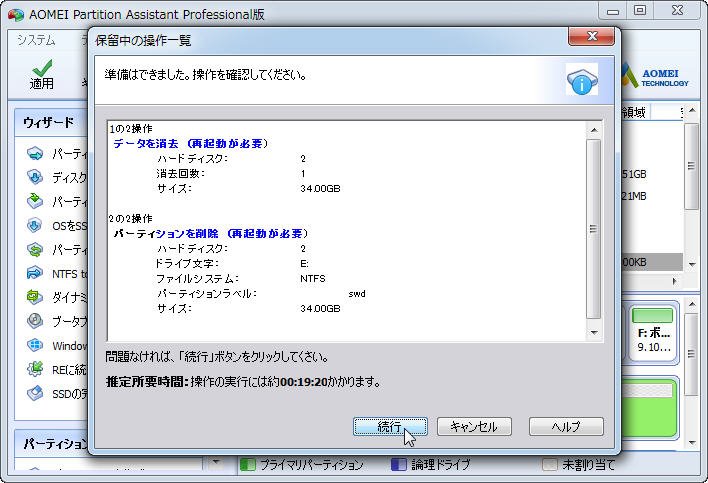Open the システム menu
Viewport: 708px width, 483px height.
click(36, 41)
